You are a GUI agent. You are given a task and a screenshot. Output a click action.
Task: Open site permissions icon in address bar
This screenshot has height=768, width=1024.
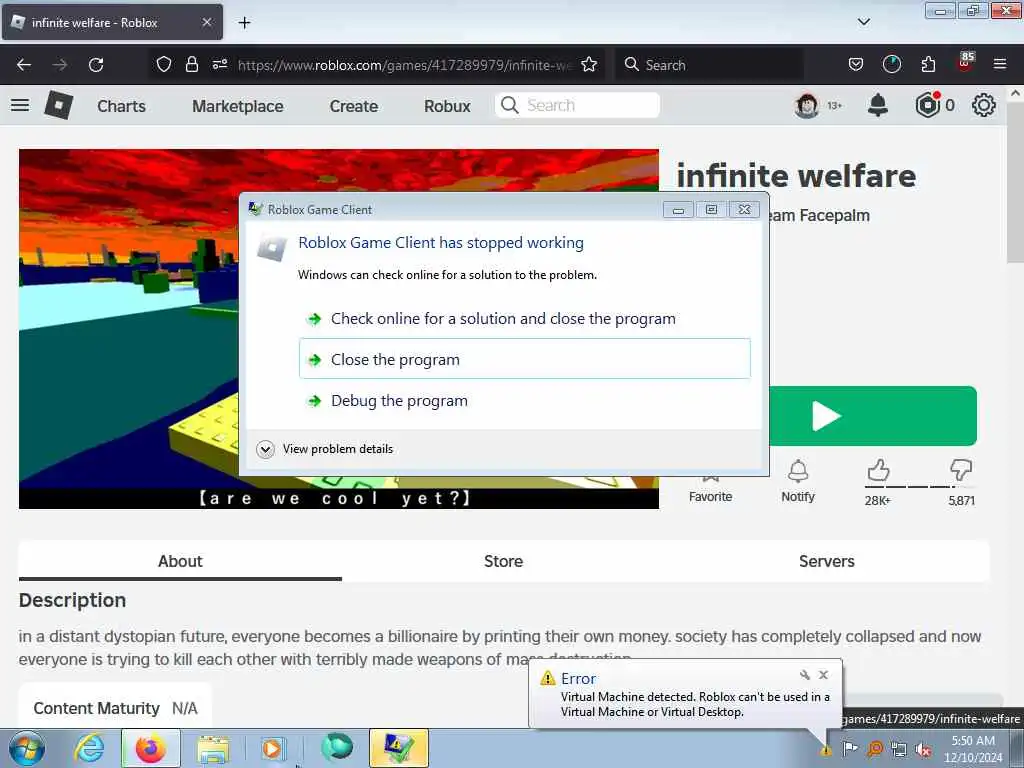click(x=219, y=64)
